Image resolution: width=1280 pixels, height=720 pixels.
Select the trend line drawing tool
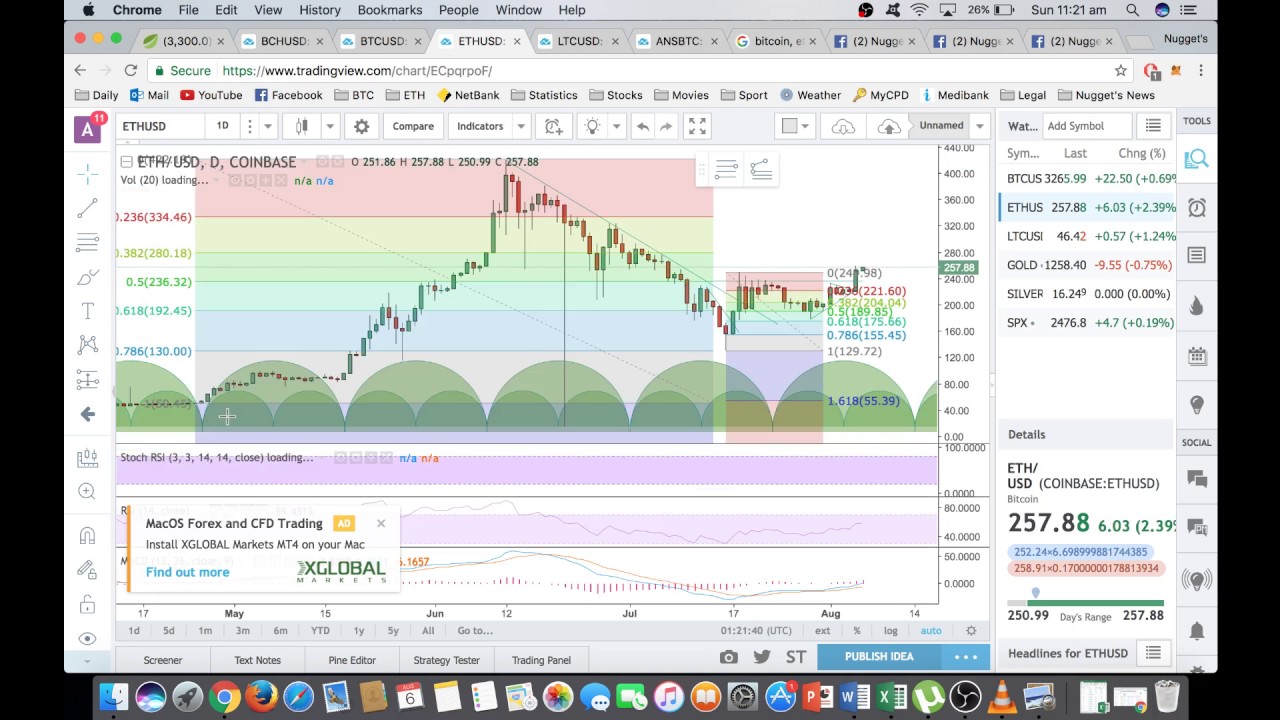(x=88, y=208)
